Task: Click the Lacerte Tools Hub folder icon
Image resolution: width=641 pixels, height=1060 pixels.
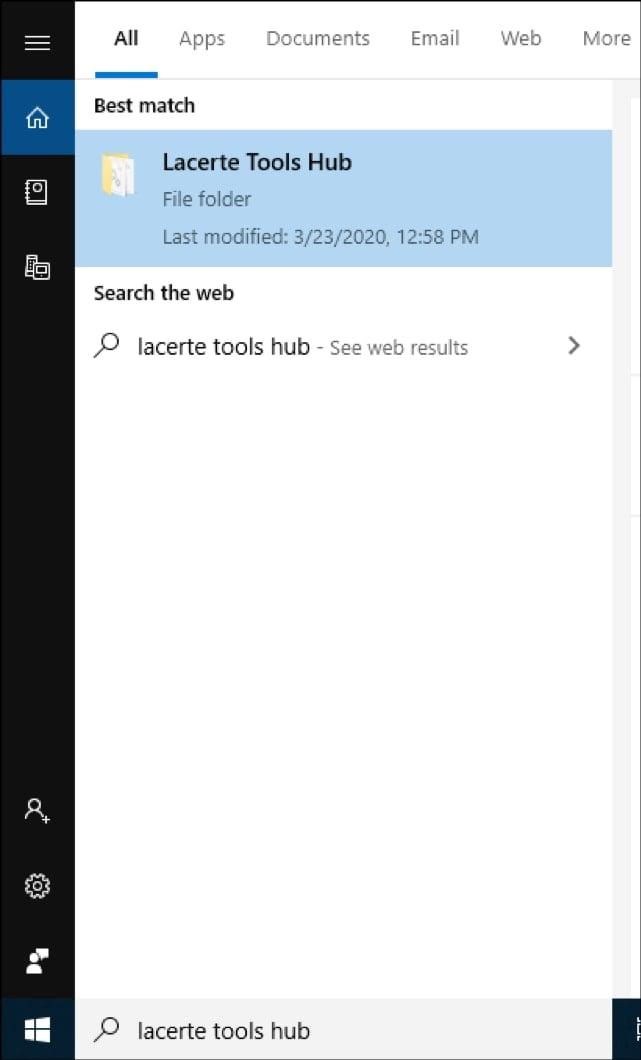Action: pos(118,175)
